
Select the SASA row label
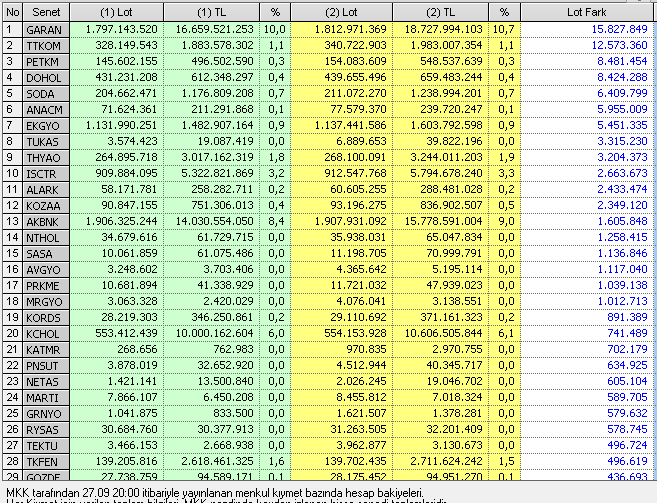tap(46, 254)
